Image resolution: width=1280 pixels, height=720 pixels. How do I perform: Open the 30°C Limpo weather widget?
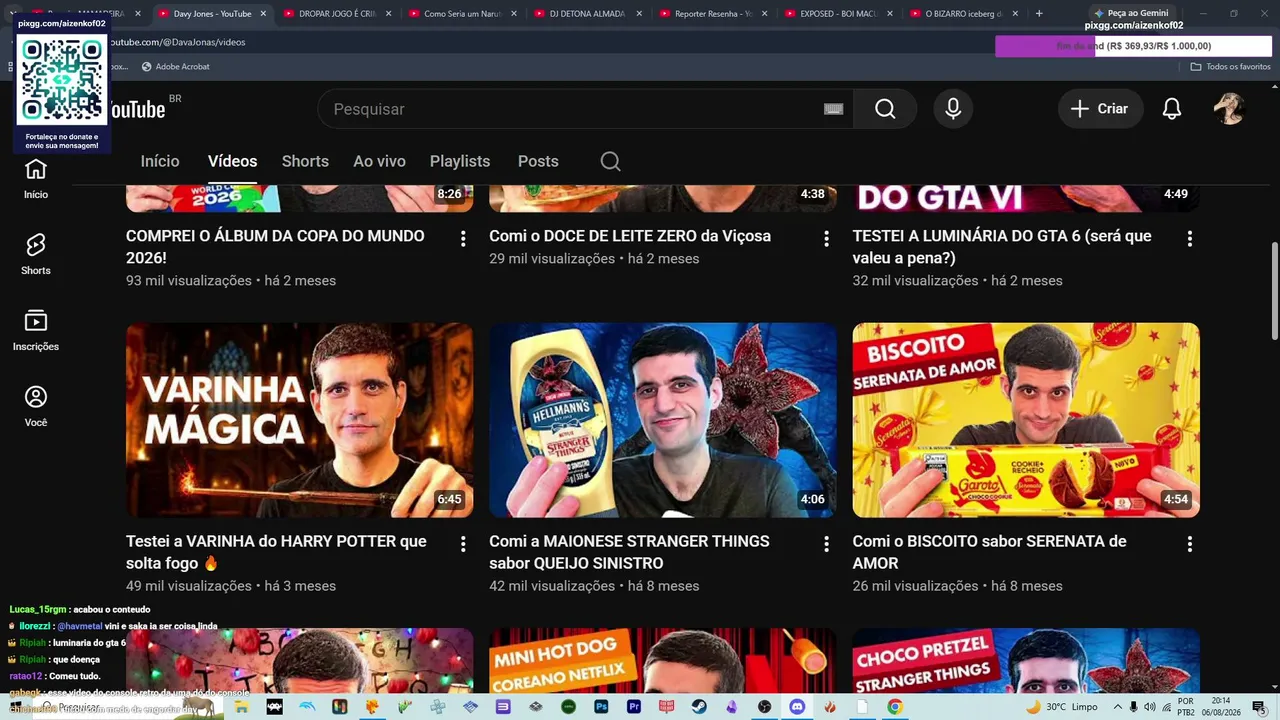click(1062, 707)
